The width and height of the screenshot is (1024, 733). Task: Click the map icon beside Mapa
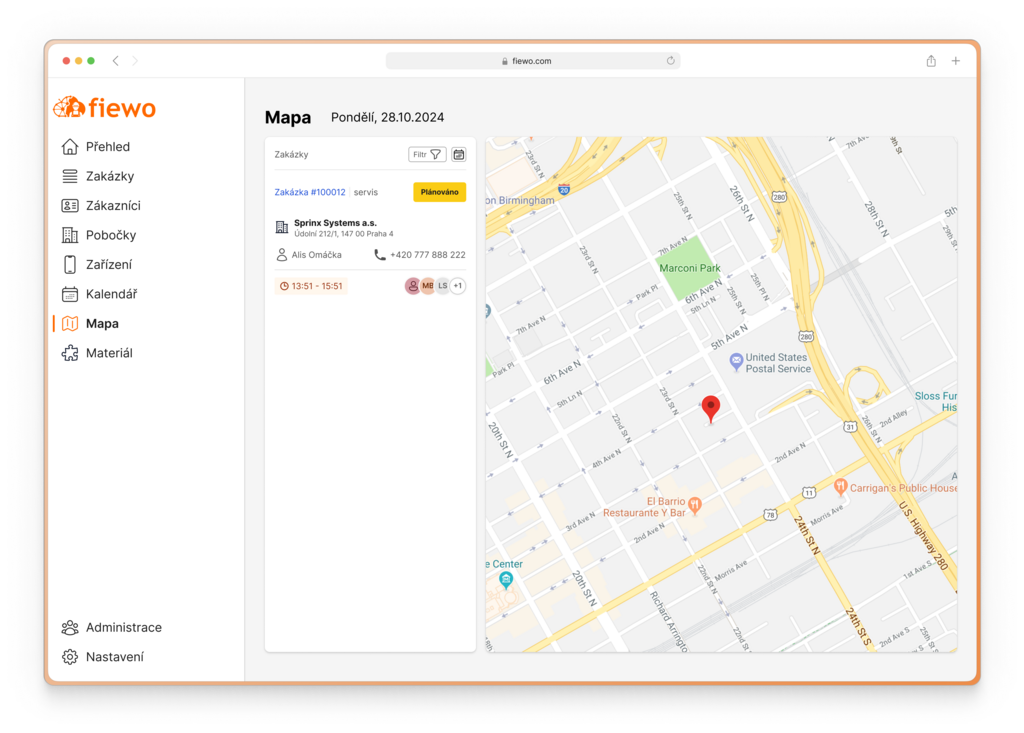70,323
